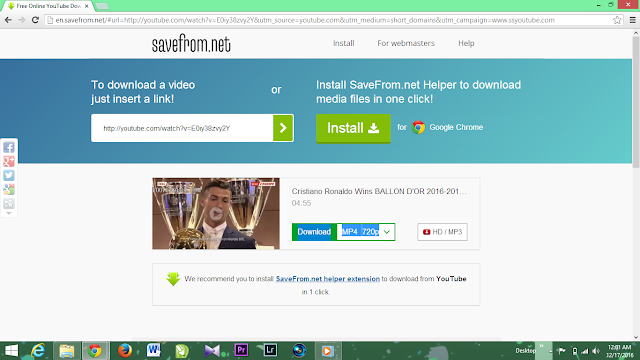Click the Chrome forward arrow

point(22,20)
